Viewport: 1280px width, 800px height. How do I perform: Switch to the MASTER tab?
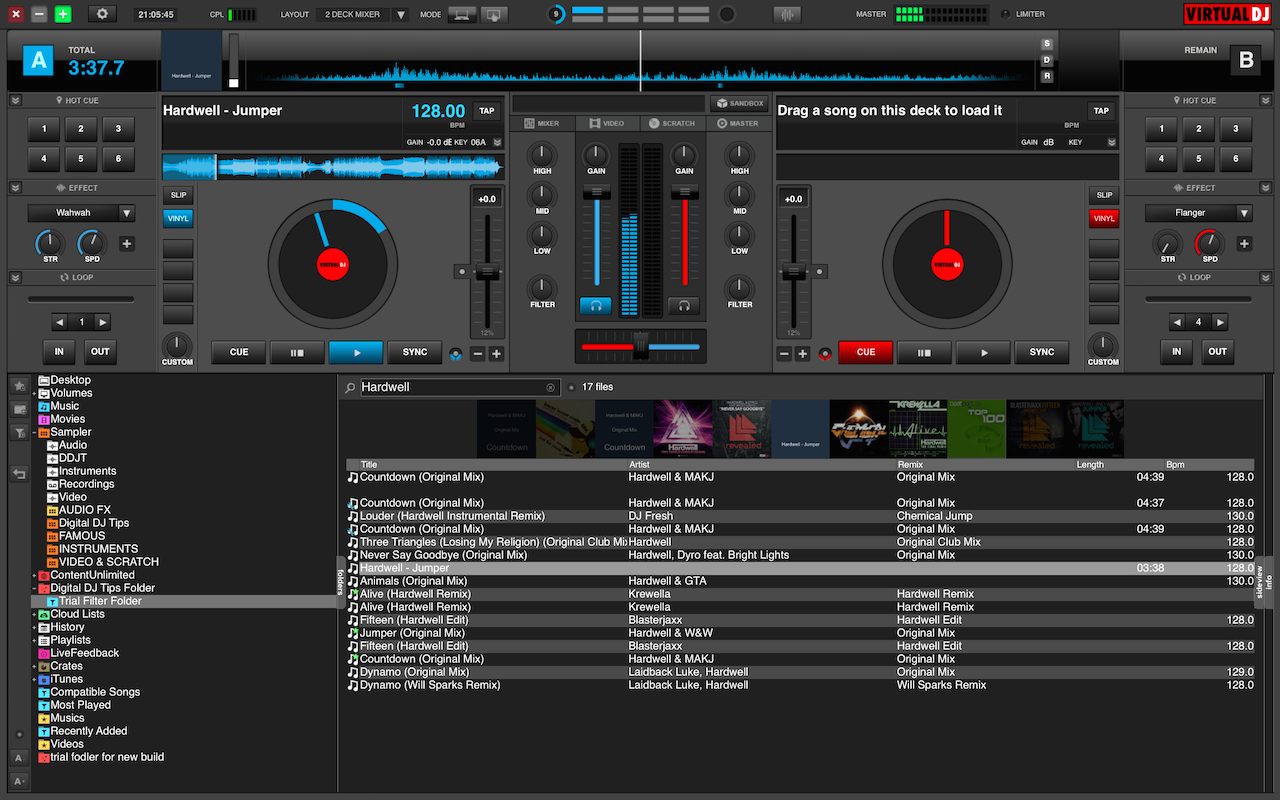[738, 123]
